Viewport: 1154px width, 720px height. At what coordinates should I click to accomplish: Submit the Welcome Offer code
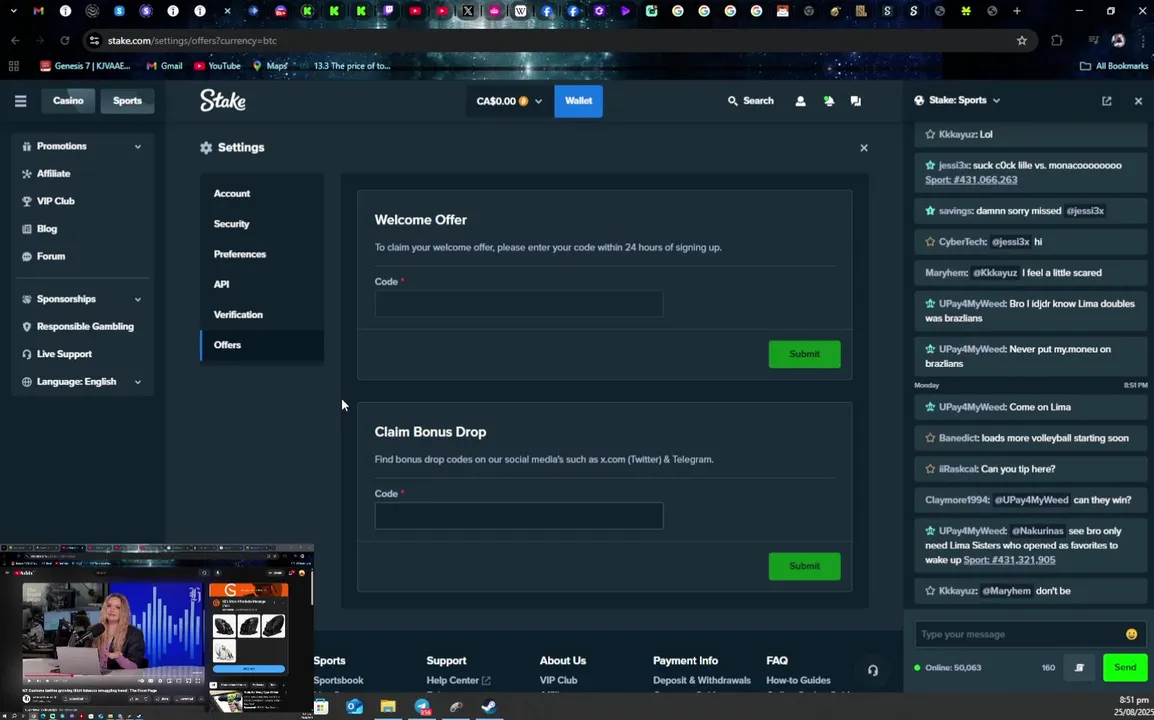(x=804, y=354)
